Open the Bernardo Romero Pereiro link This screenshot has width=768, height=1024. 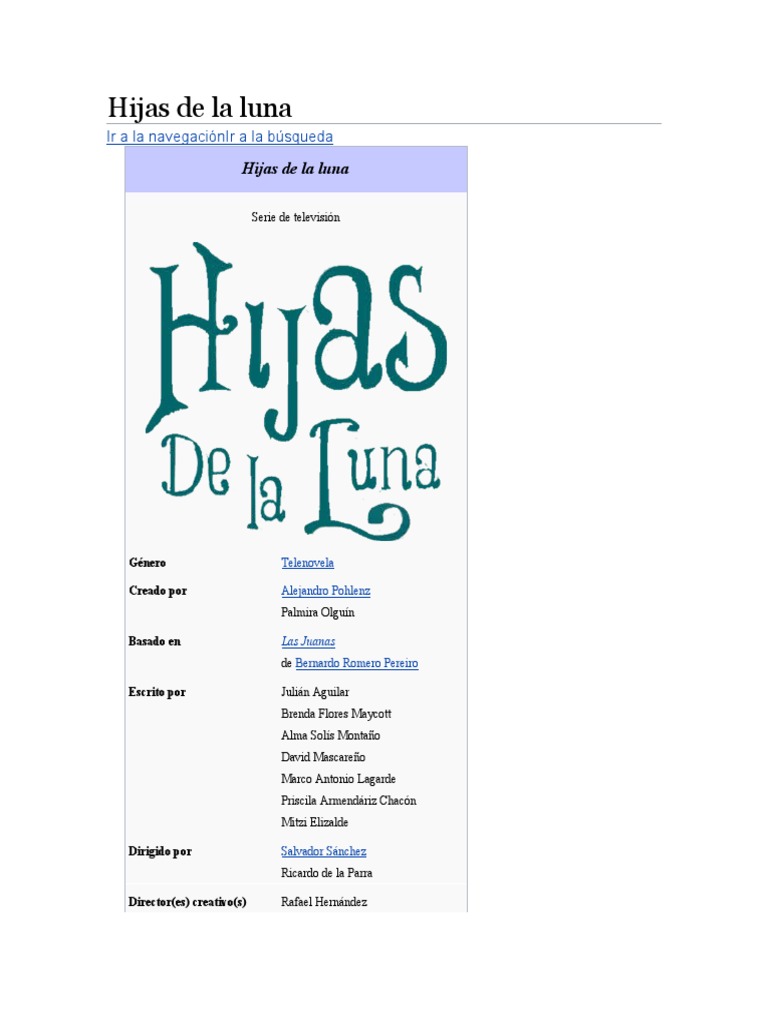pyautogui.click(x=357, y=664)
